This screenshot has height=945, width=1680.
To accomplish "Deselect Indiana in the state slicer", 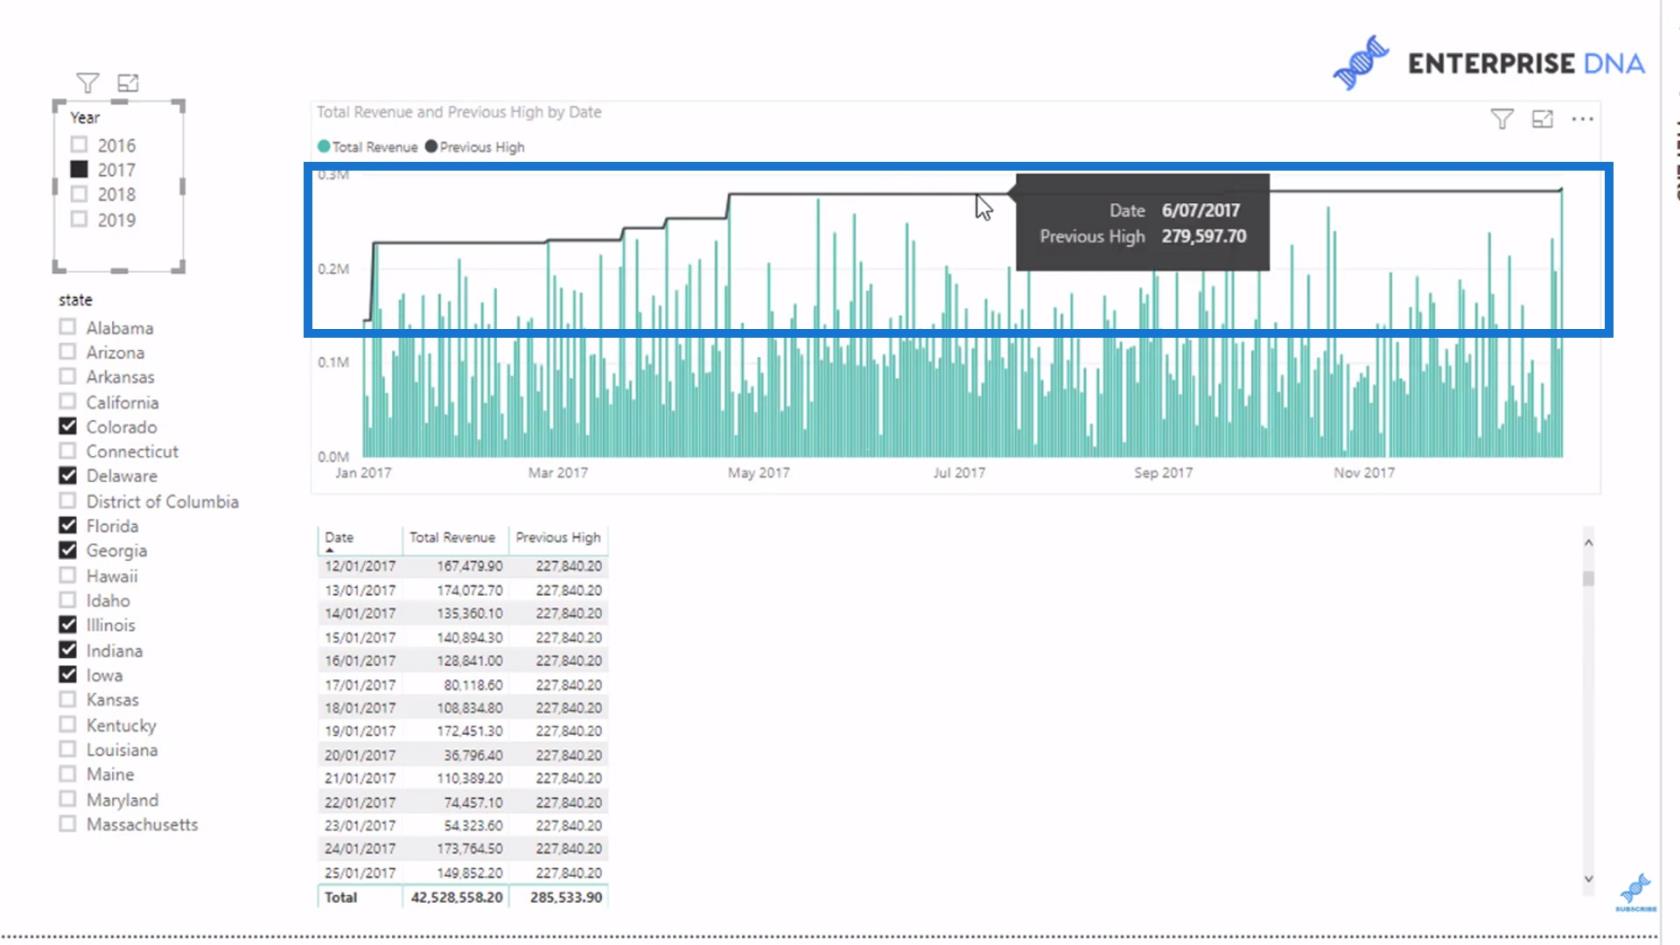I will [x=67, y=650].
